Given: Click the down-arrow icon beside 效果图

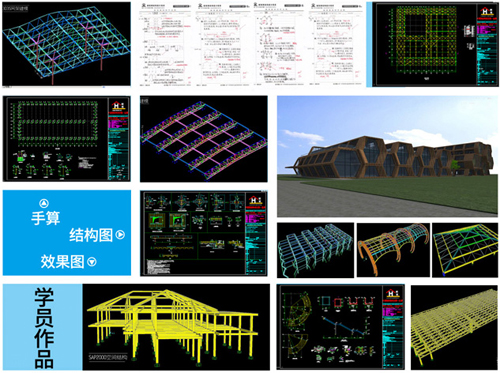Looking at the screenshot, I should [x=92, y=262].
